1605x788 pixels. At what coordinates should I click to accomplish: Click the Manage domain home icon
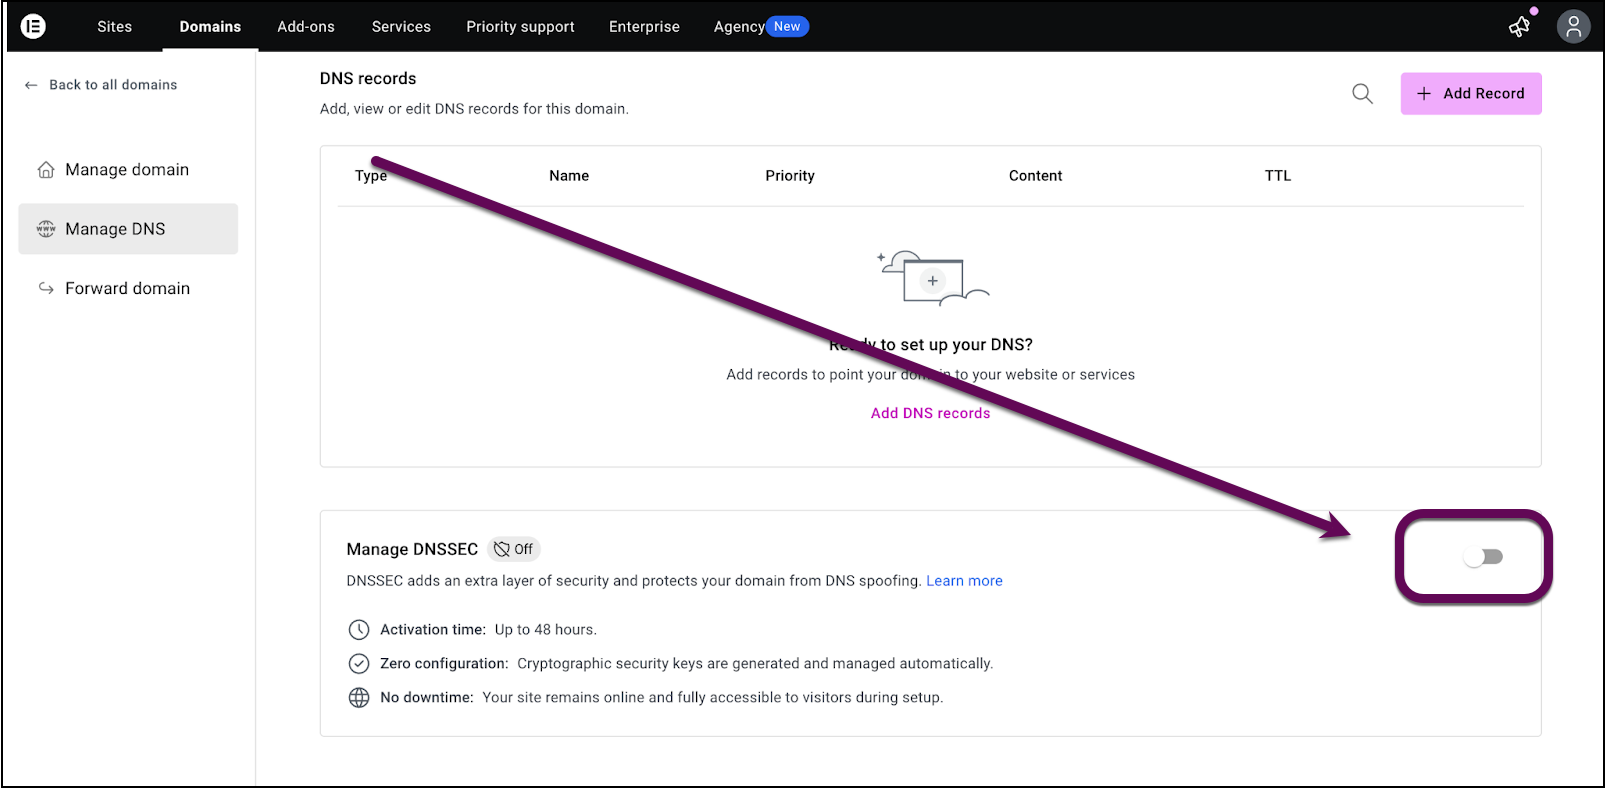click(45, 169)
